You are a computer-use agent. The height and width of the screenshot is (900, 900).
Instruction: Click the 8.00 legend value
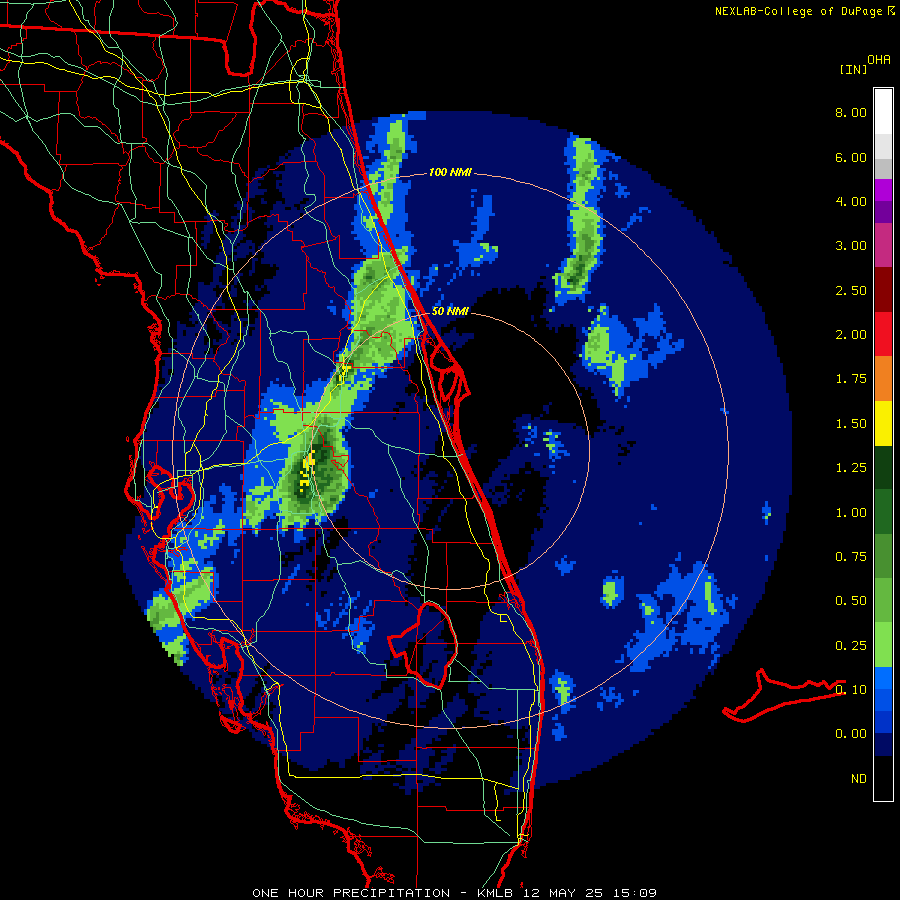(851, 112)
